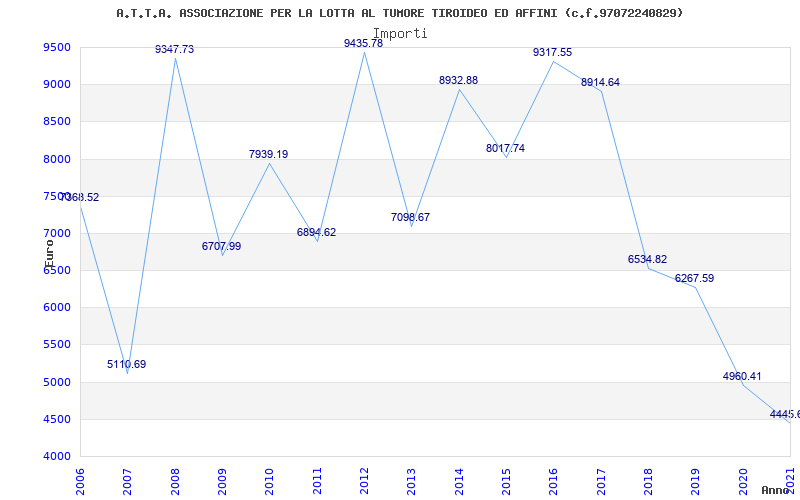The width and height of the screenshot is (800, 500).
Task: Select the x-axis year 2014
Action: 459,481
